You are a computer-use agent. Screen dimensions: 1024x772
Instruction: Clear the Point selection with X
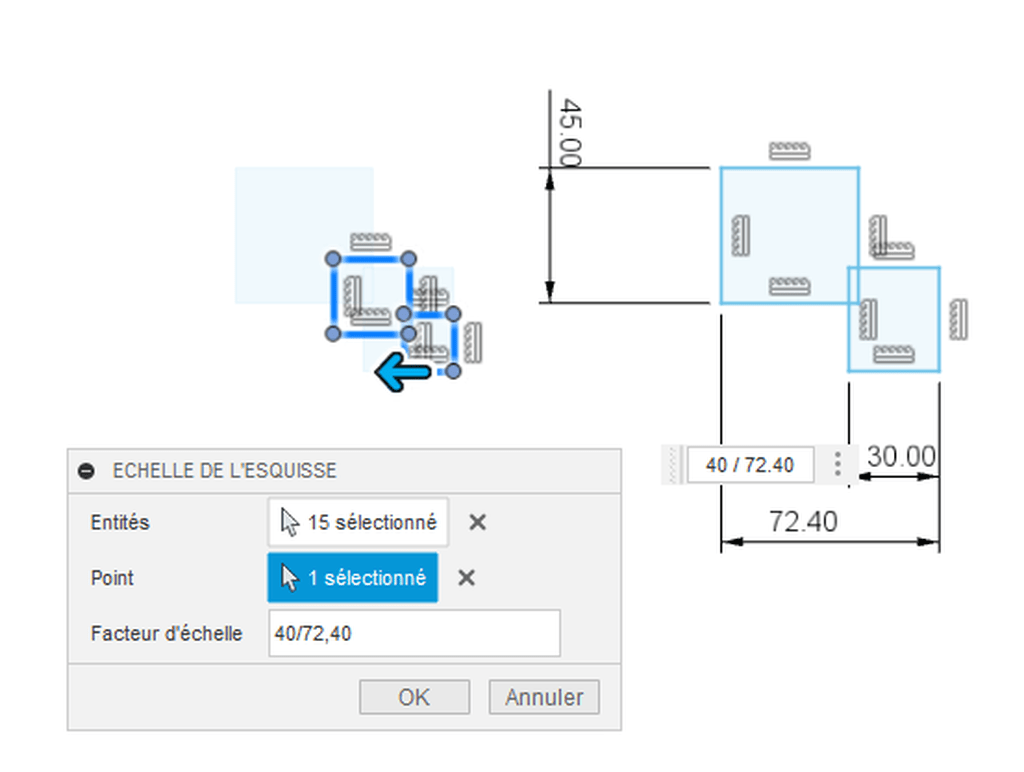coord(466,577)
